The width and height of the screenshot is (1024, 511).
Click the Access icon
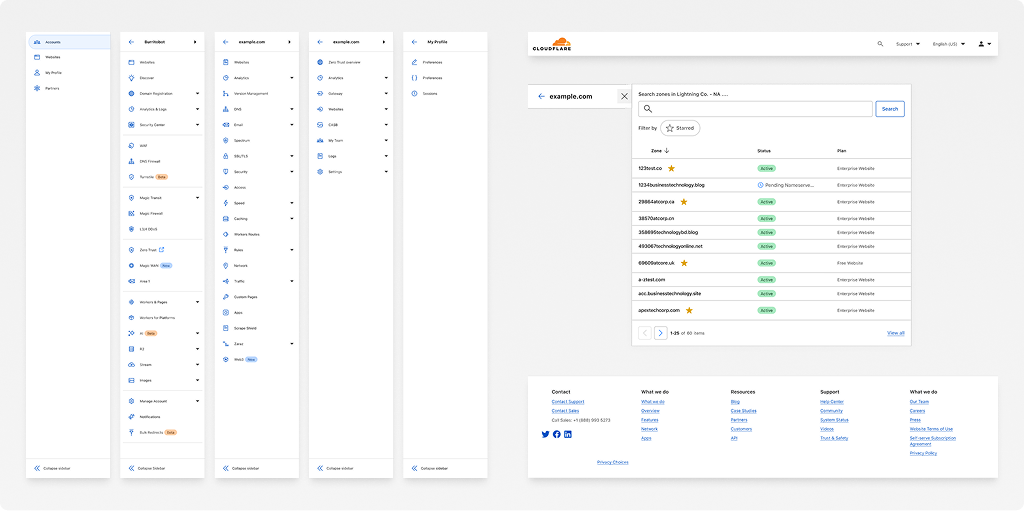point(226,188)
